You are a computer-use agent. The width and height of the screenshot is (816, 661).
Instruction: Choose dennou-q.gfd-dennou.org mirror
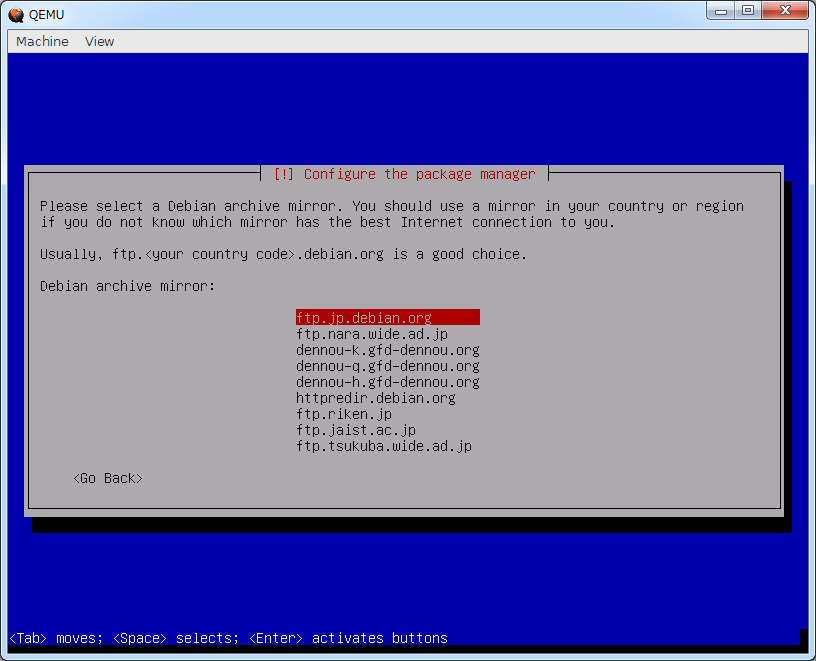(x=388, y=366)
